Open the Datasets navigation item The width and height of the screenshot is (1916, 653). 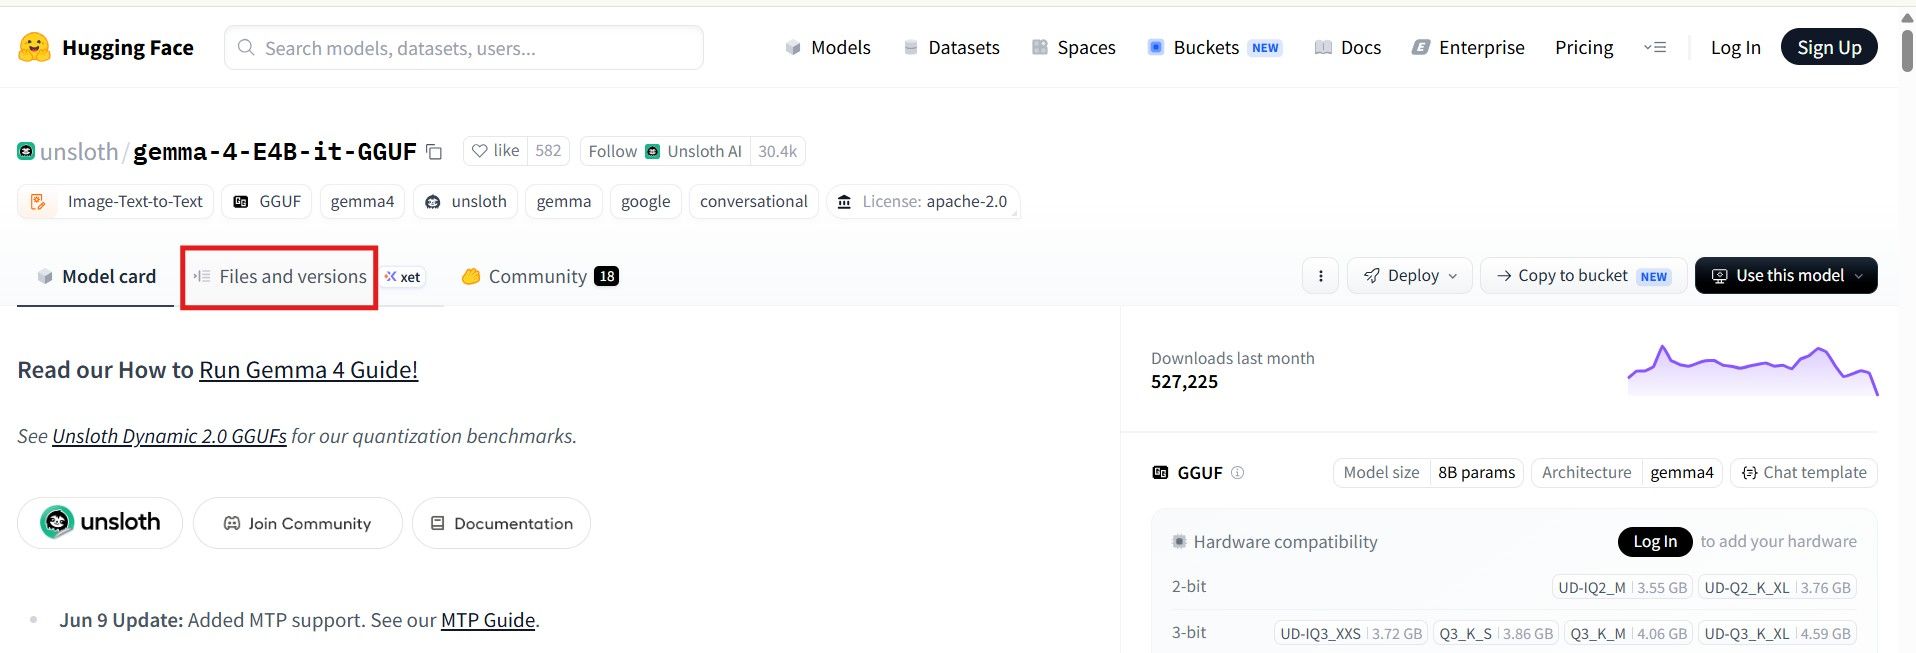point(951,47)
